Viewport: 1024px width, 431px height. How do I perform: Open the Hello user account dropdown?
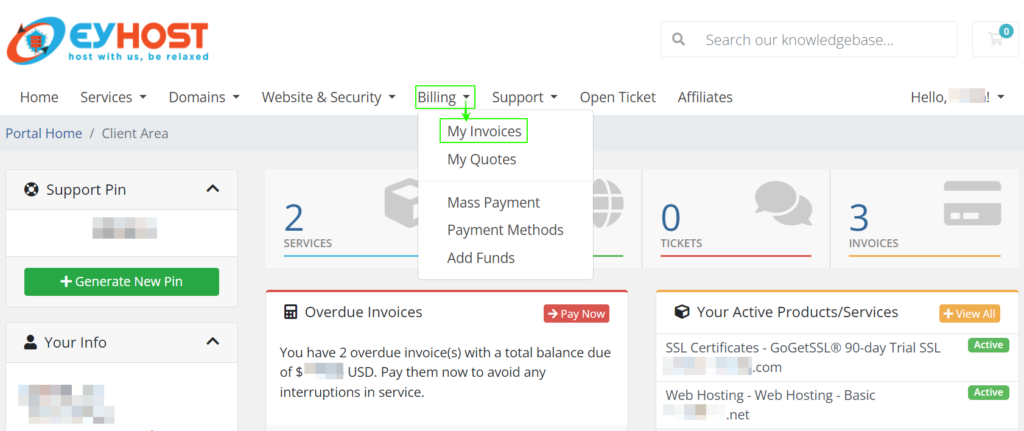coord(957,97)
